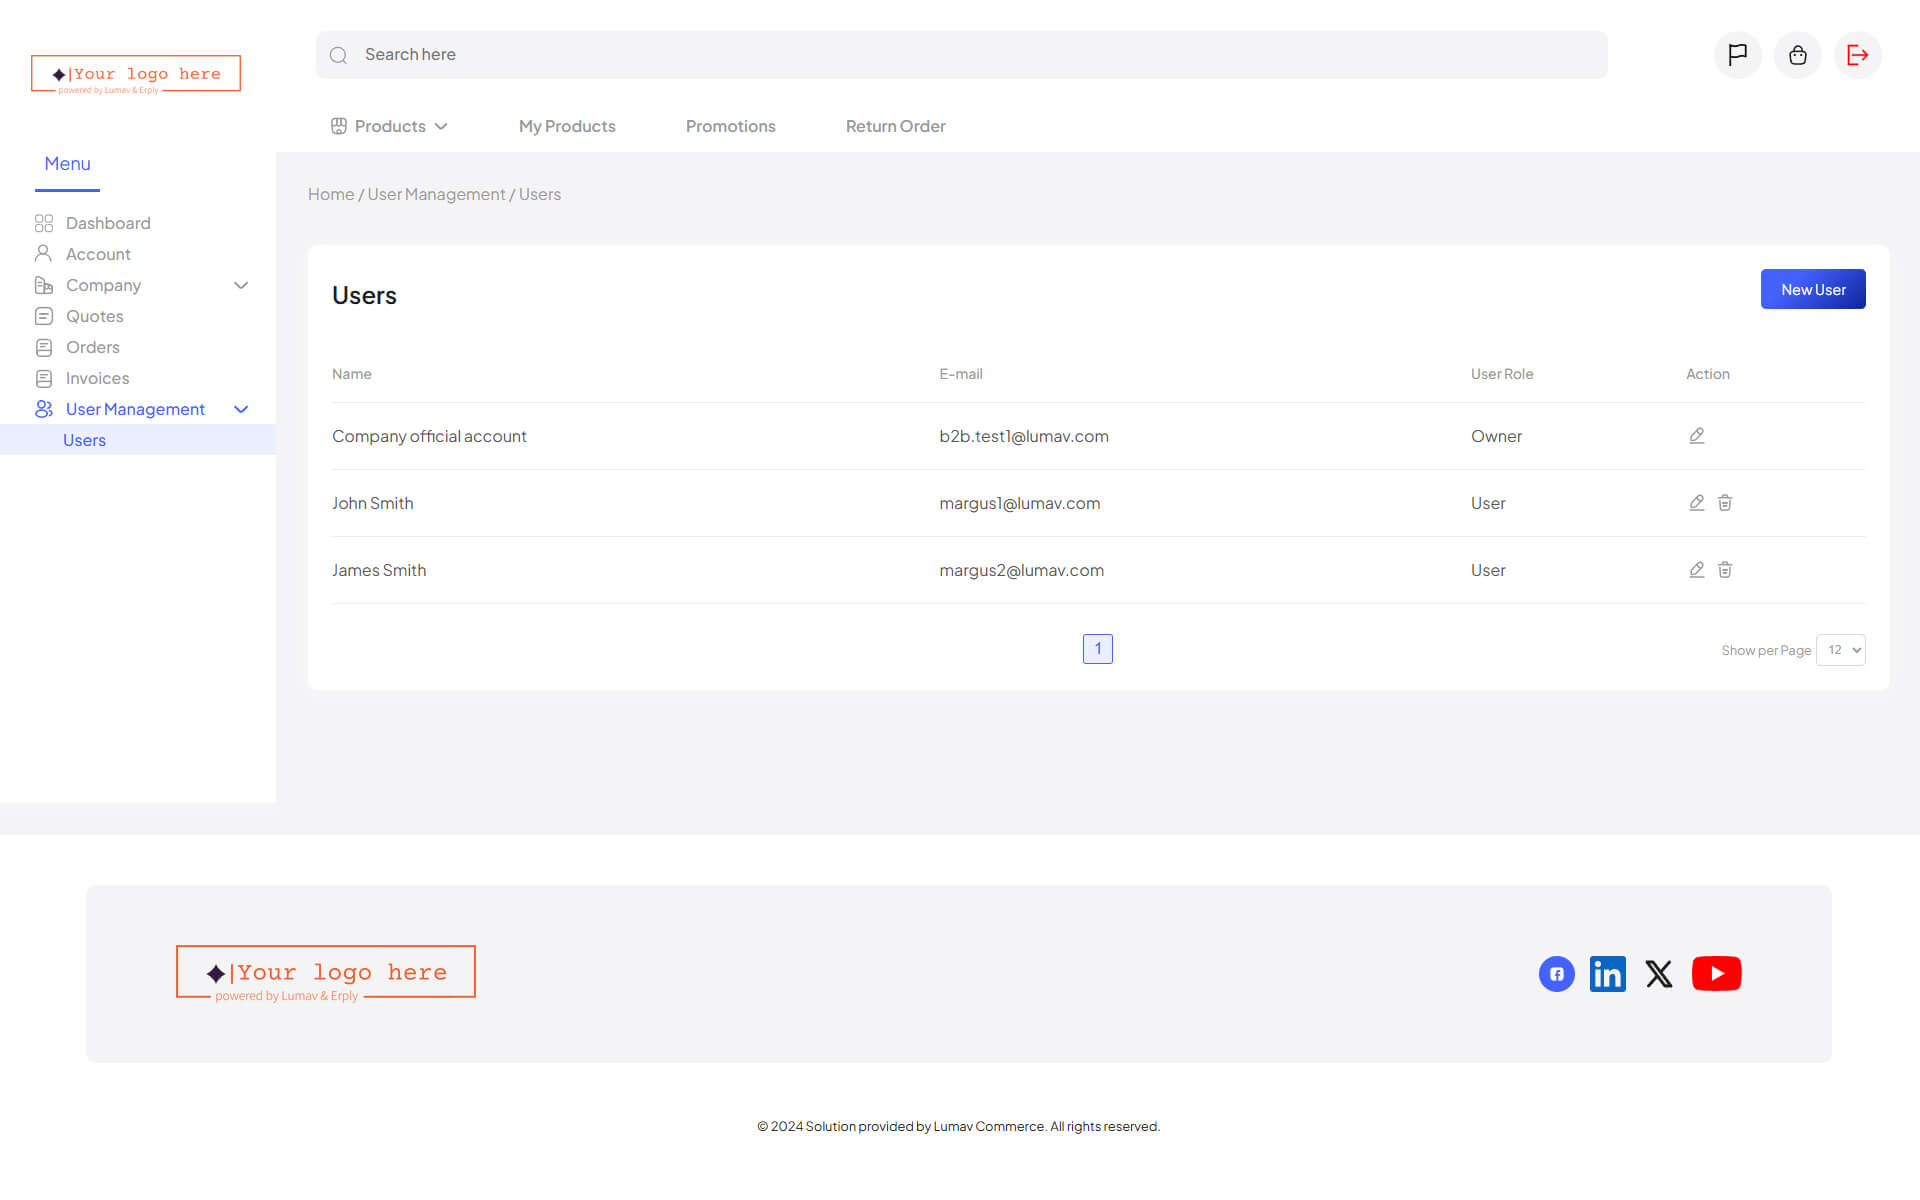Click the YouTube icon in footer

point(1716,974)
